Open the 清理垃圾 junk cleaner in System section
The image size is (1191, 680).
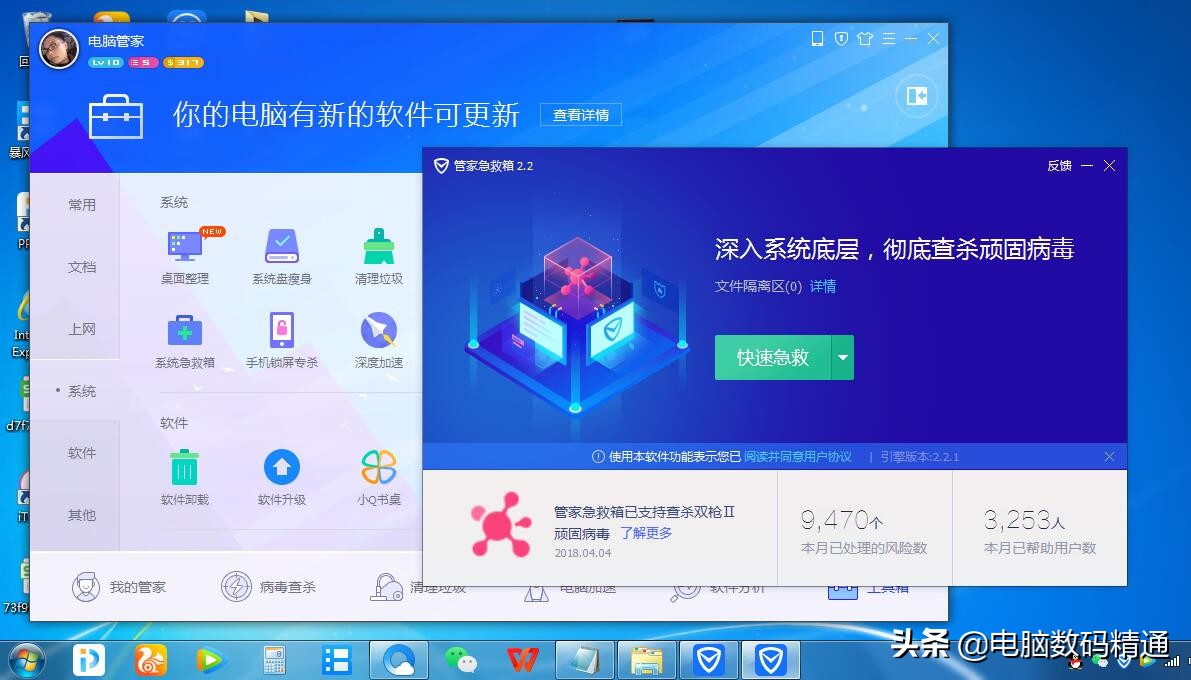click(x=377, y=252)
